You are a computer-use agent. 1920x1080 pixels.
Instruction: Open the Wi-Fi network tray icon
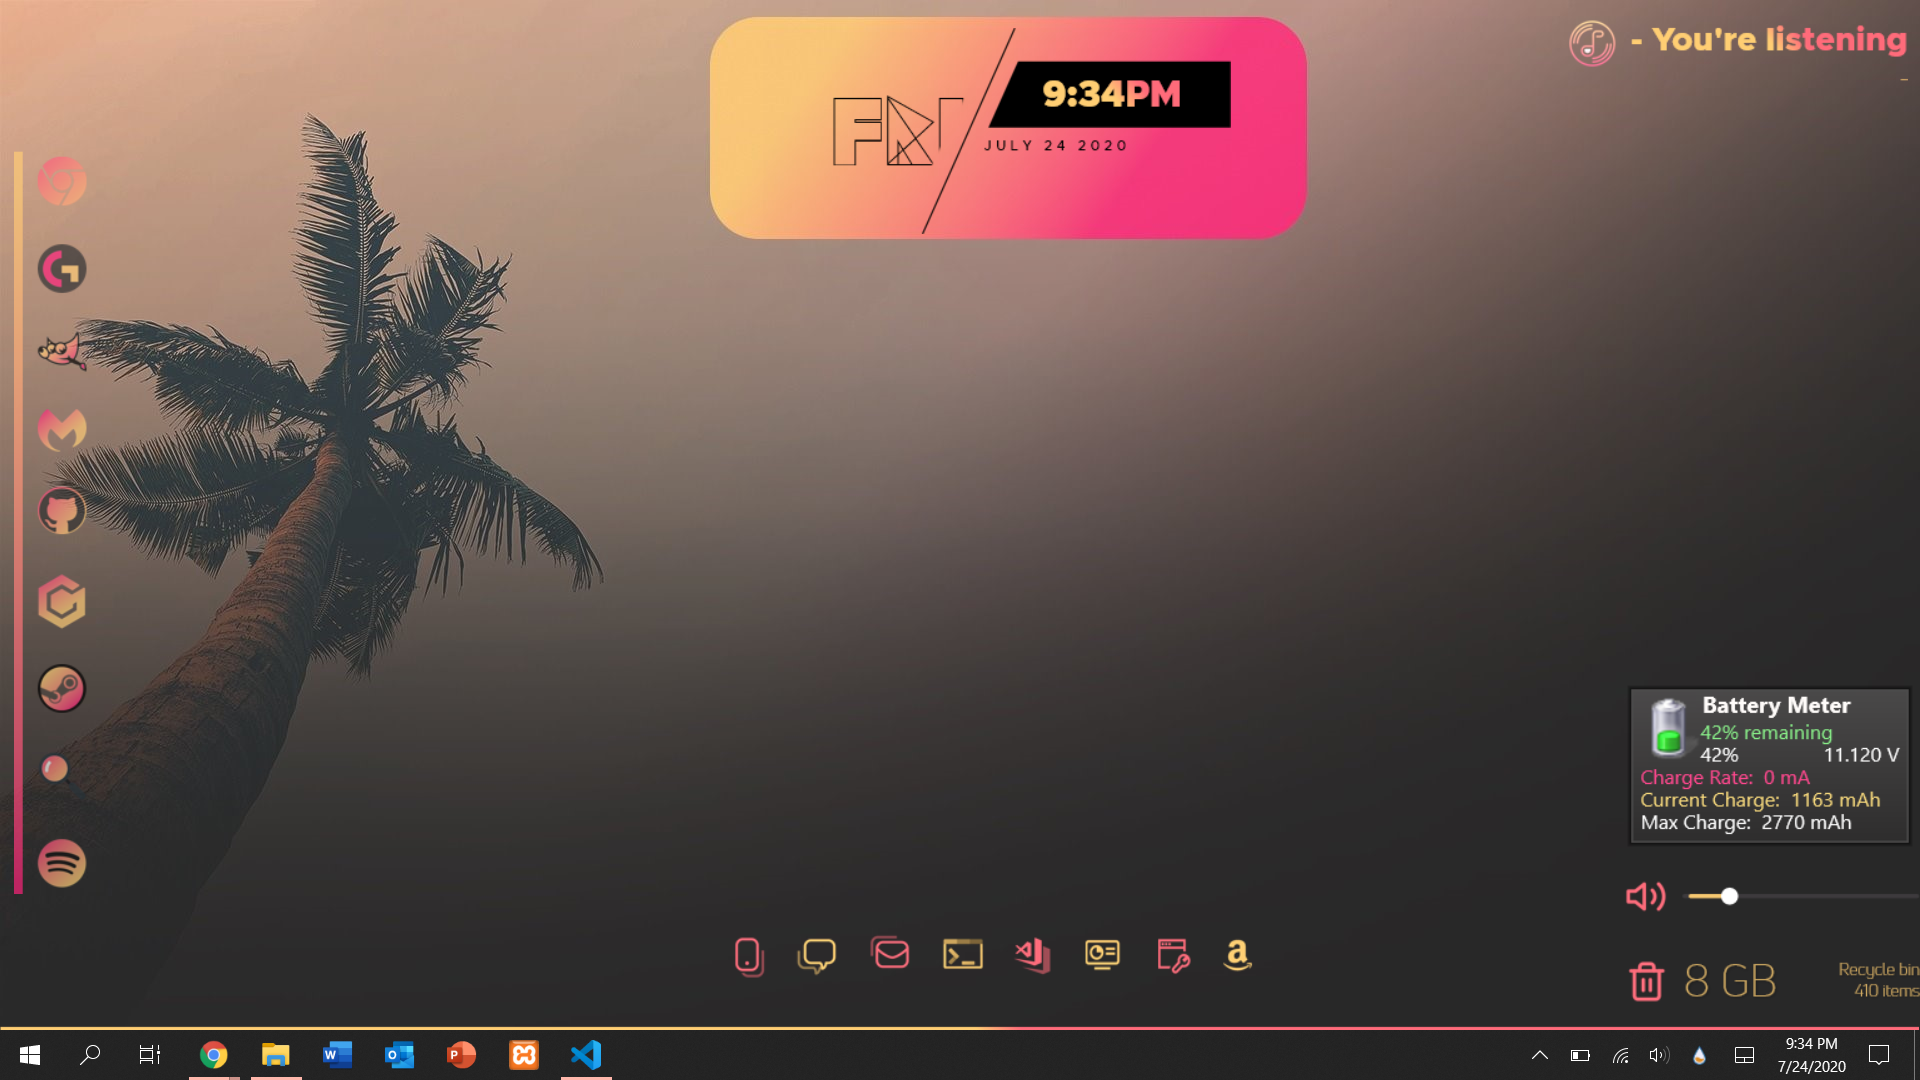(1621, 1055)
